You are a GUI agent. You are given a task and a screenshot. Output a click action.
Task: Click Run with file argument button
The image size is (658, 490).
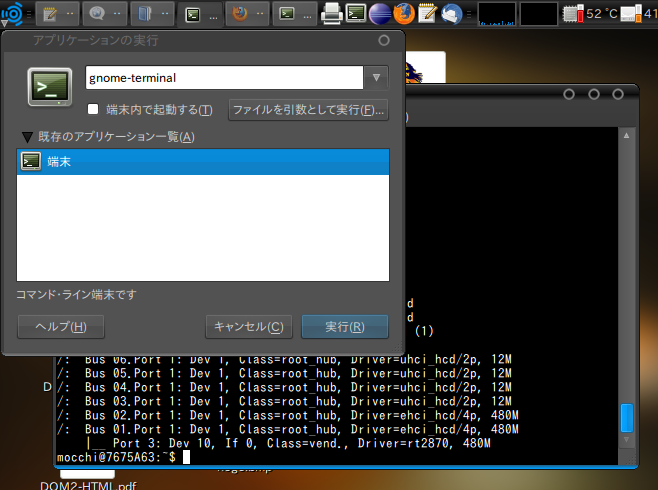(308, 110)
